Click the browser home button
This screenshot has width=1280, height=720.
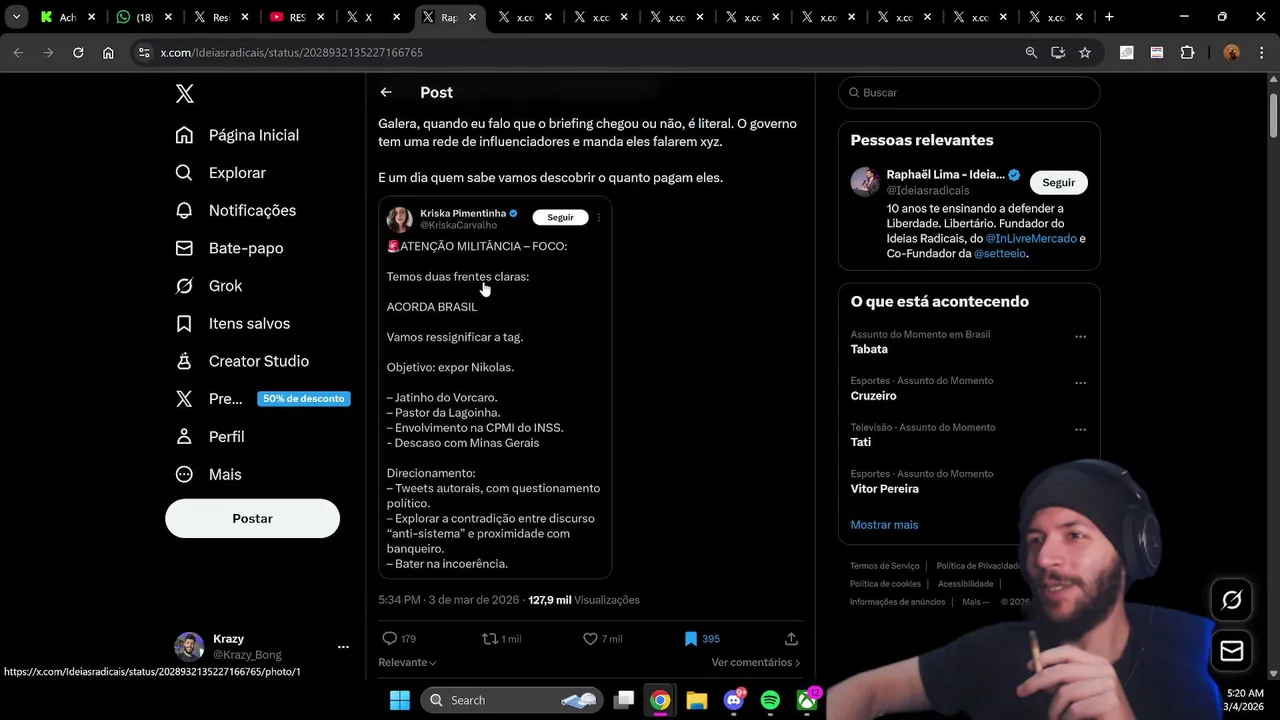tap(108, 52)
